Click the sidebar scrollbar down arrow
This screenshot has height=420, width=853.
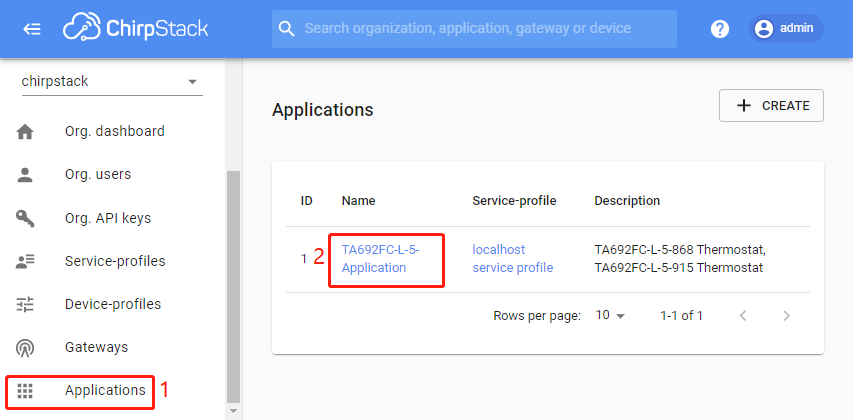tap(233, 411)
